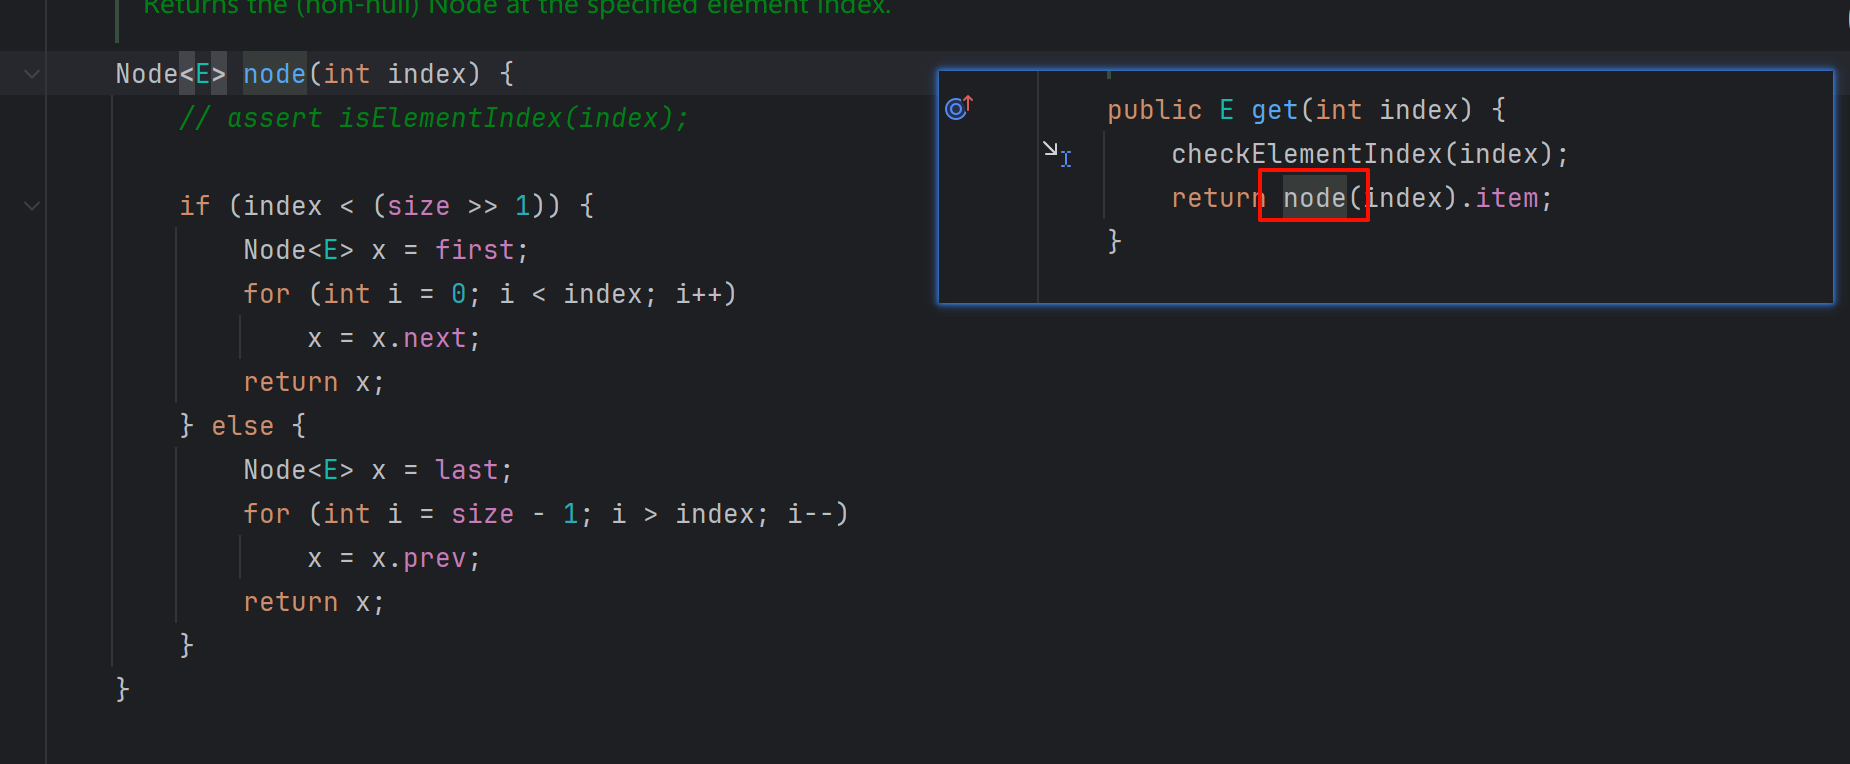The image size is (1850, 764).
Task: Collapse the if (index < size) block
Action: 32,206
